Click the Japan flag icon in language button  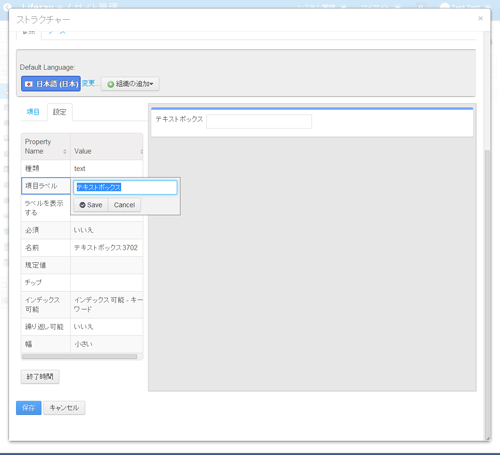click(29, 84)
